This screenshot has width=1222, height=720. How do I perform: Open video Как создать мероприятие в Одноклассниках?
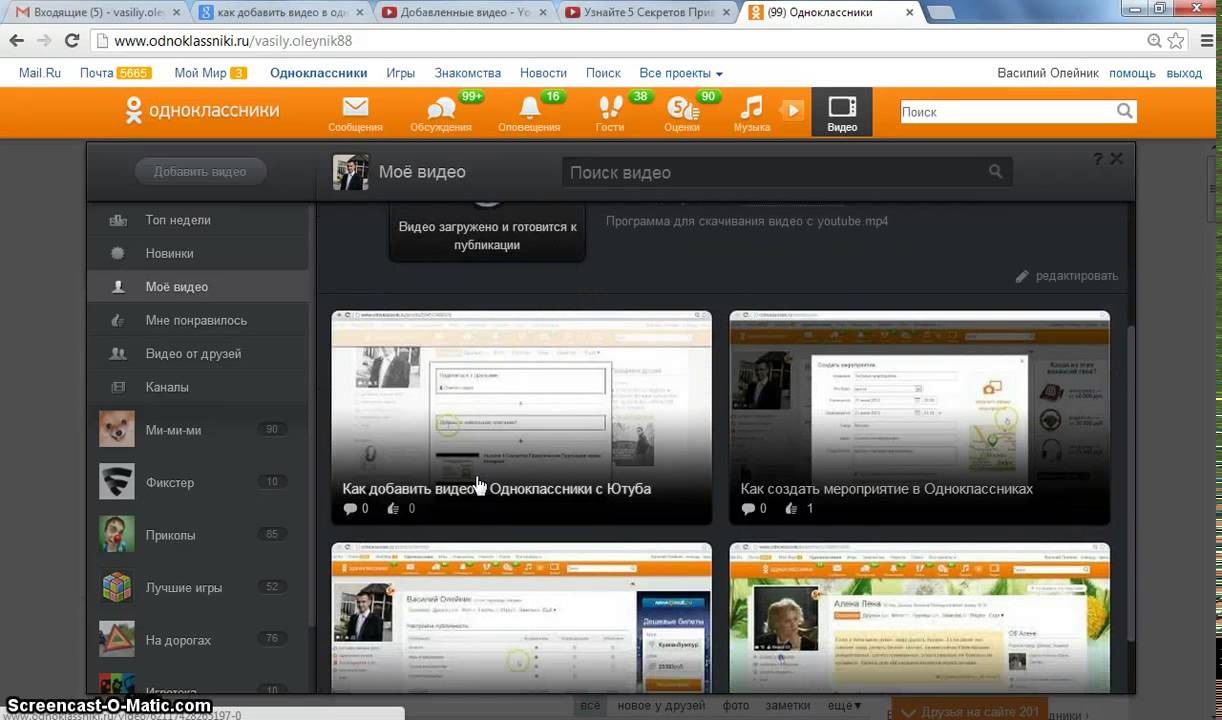pyautogui.click(x=919, y=417)
